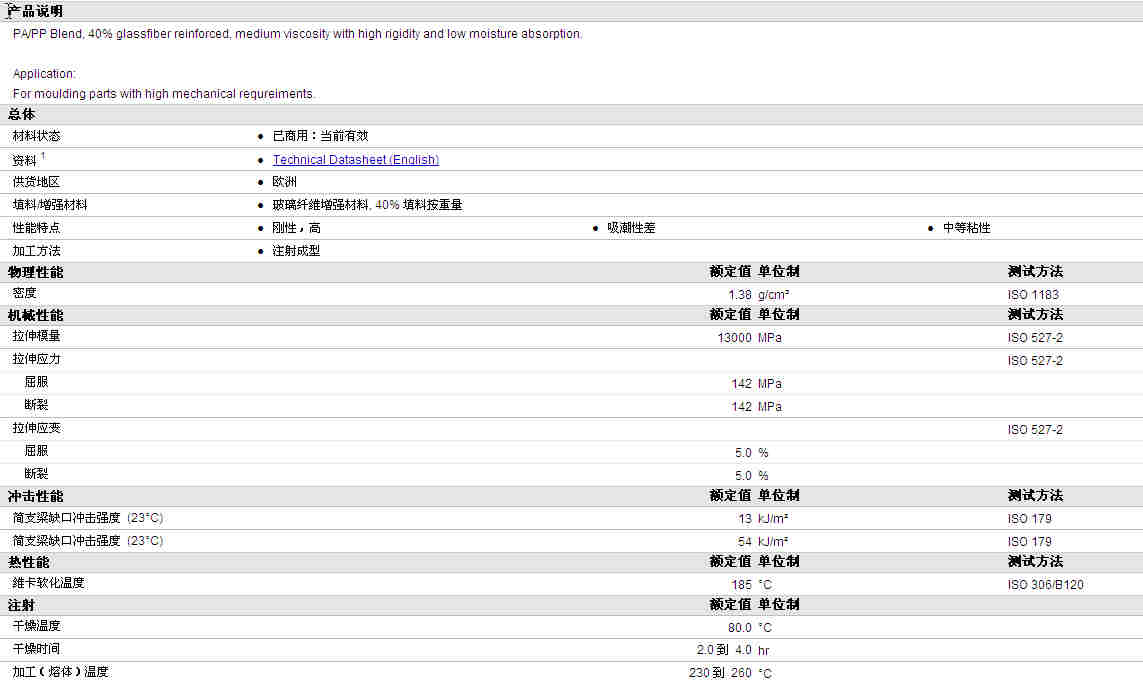
Task: Click the ISO 1183 test method
Action: tap(1033, 295)
